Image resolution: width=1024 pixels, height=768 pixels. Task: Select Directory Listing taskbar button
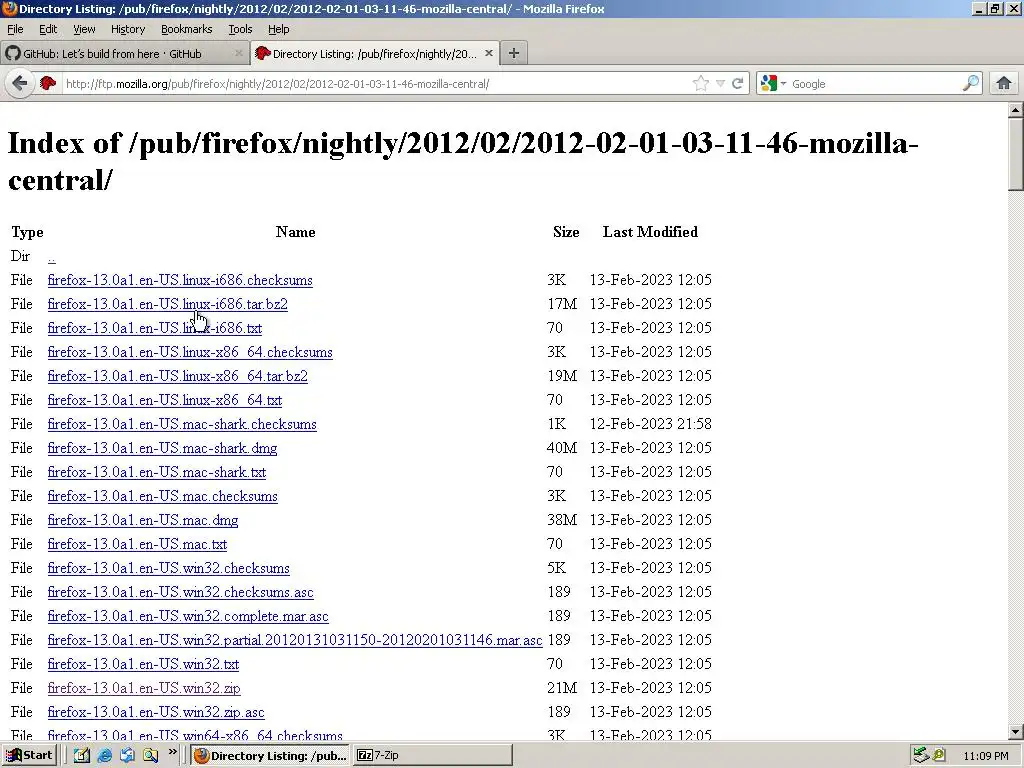click(x=271, y=756)
